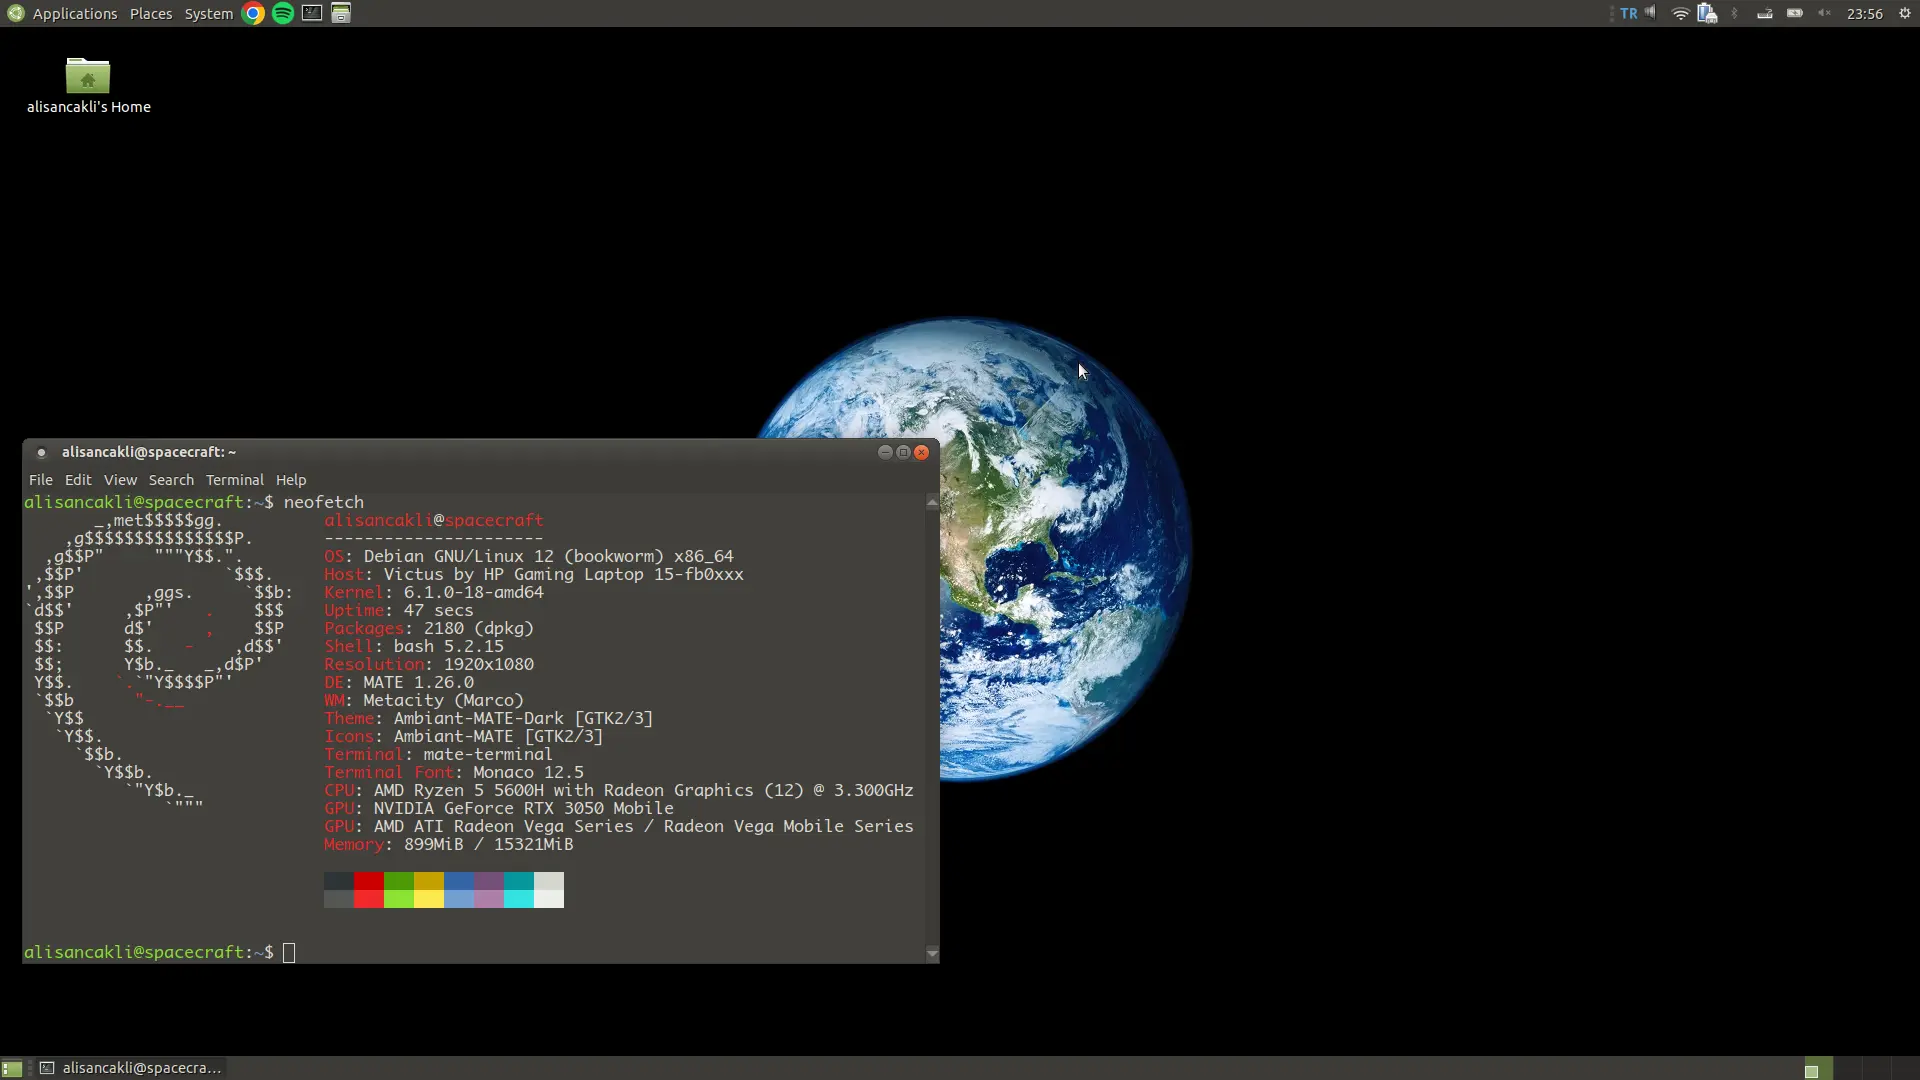Click the DE 'MATE 1.26.0' value
Viewport: 1920px width, 1080px height.
pos(418,682)
